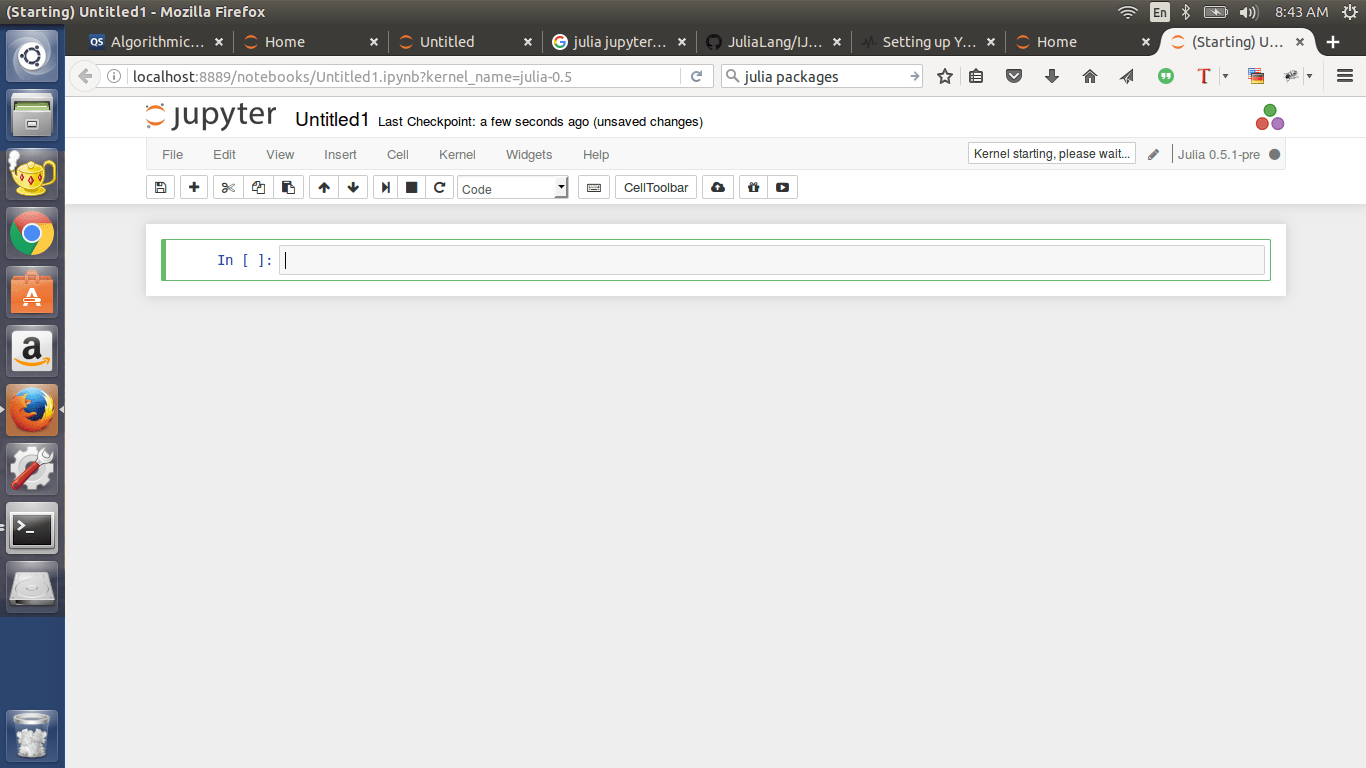Cut the selected cell with the scissors icon
1366x768 pixels.
(x=228, y=187)
